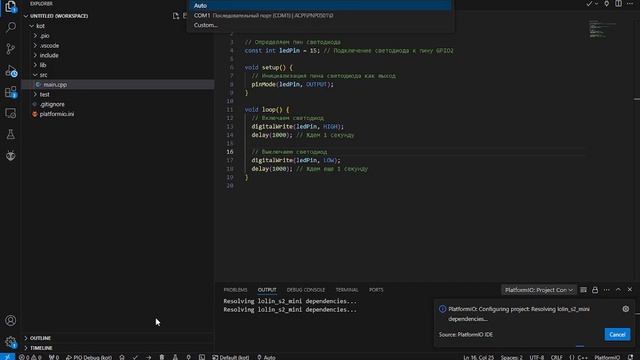
Task: Select the COM1 port option
Action: point(320,15)
